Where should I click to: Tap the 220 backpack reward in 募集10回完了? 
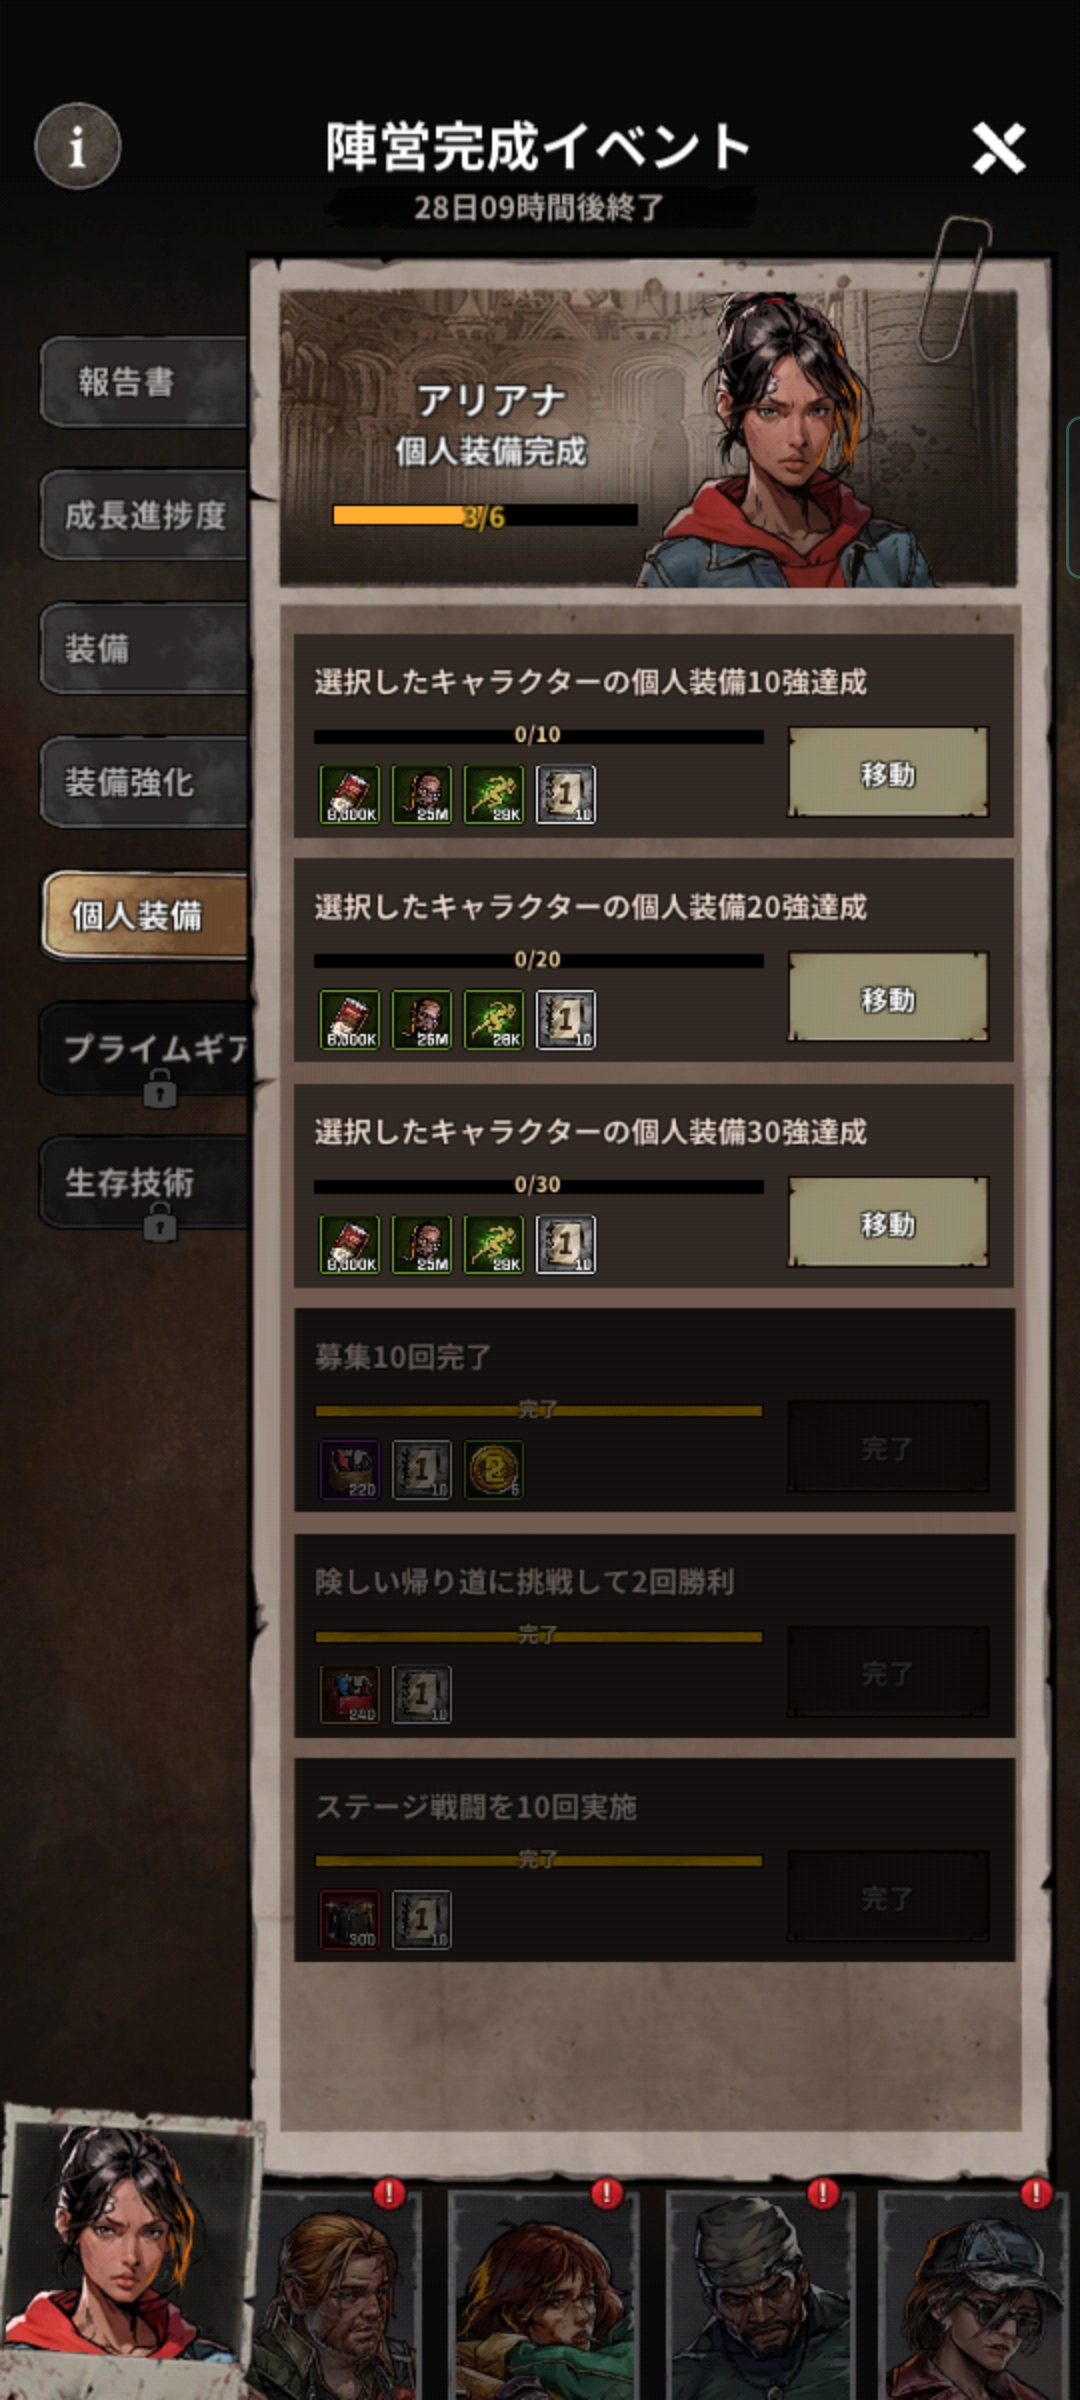pos(350,1470)
